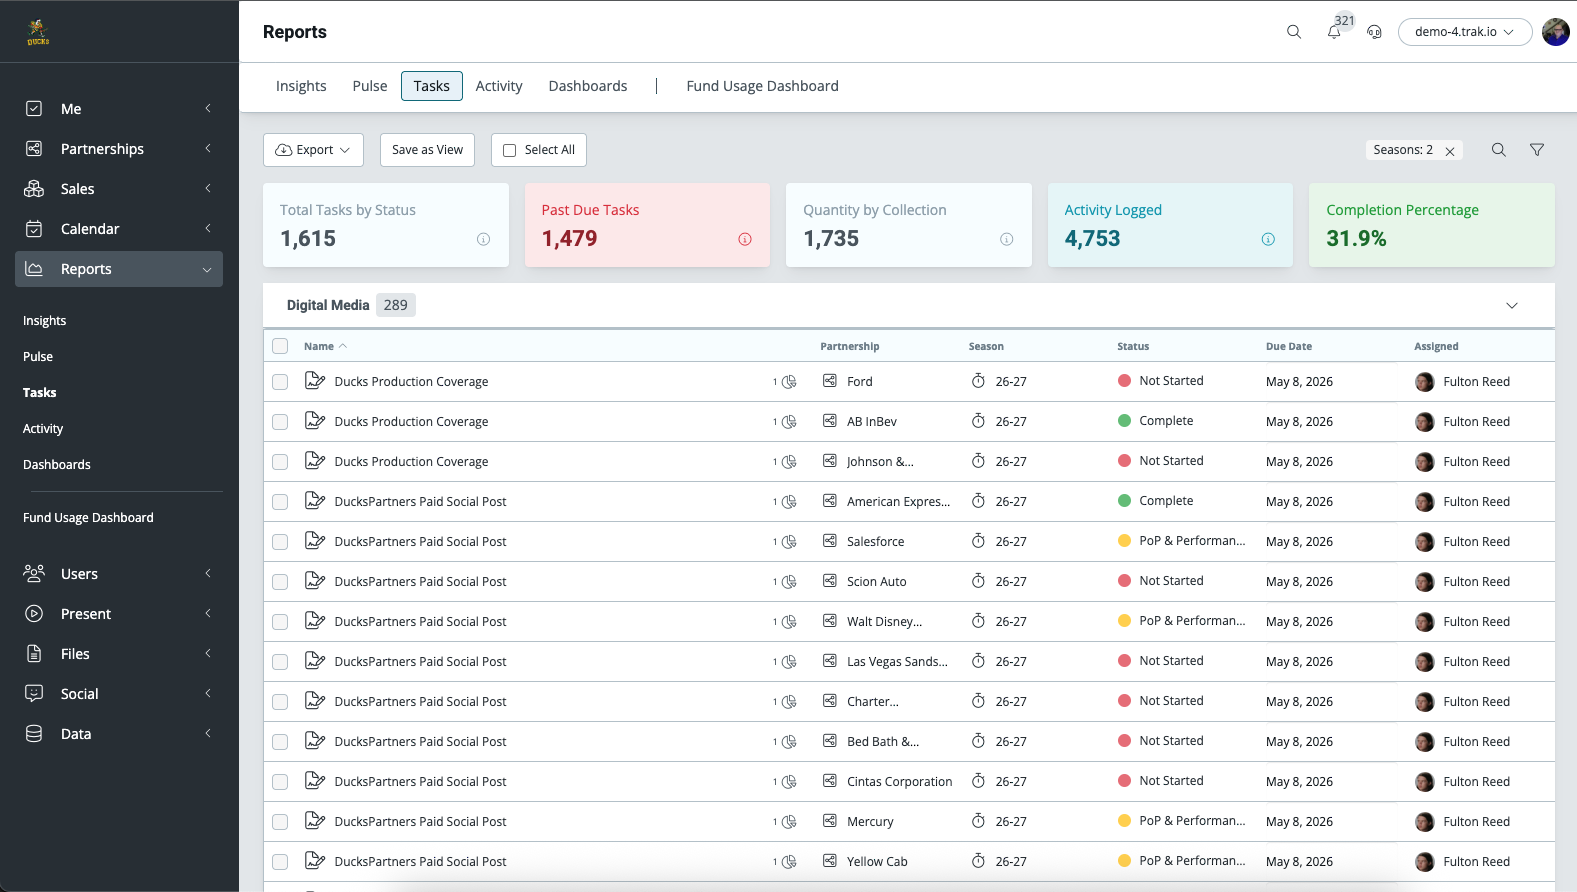Click the partnership icon beside Mercury
1577x892 pixels.
(830, 821)
